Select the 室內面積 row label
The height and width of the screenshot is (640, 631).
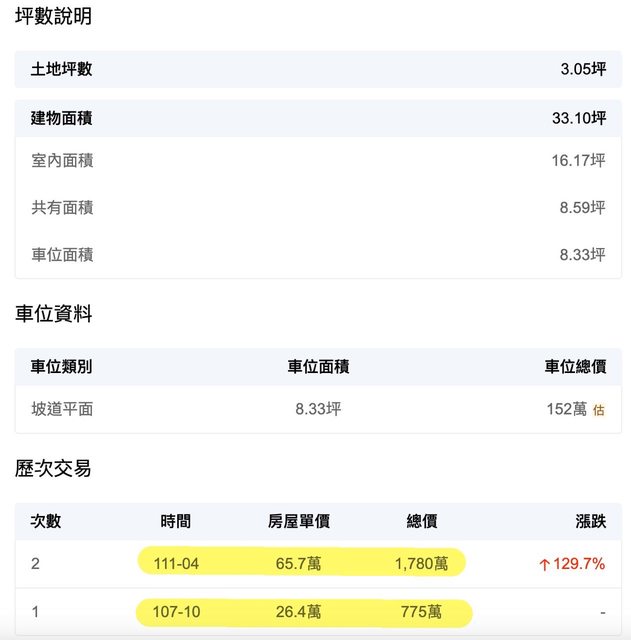pos(62,160)
